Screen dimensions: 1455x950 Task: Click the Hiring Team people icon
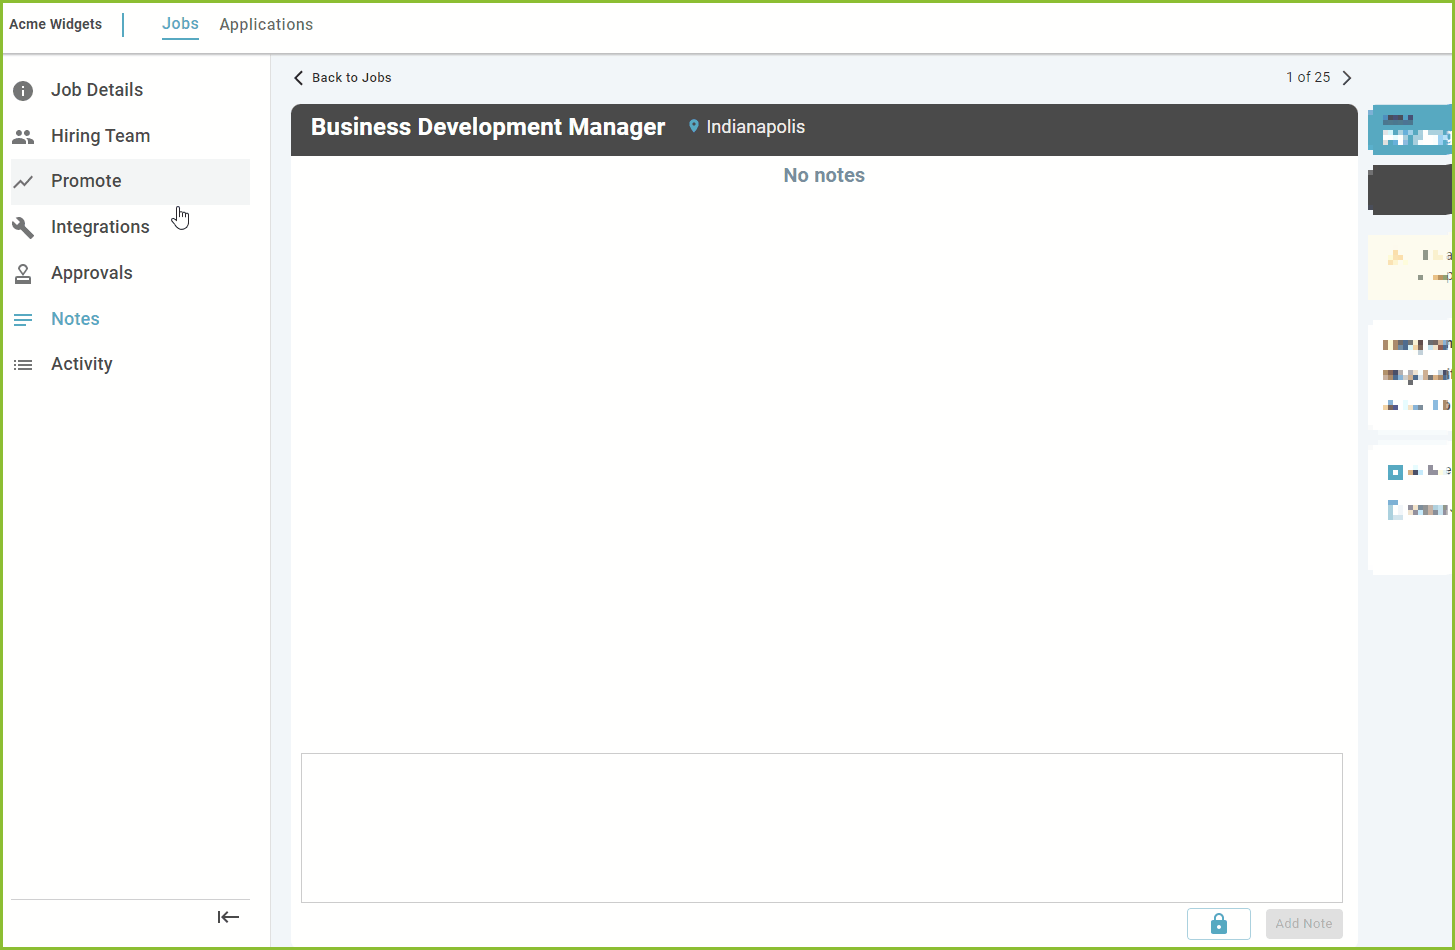pos(23,137)
